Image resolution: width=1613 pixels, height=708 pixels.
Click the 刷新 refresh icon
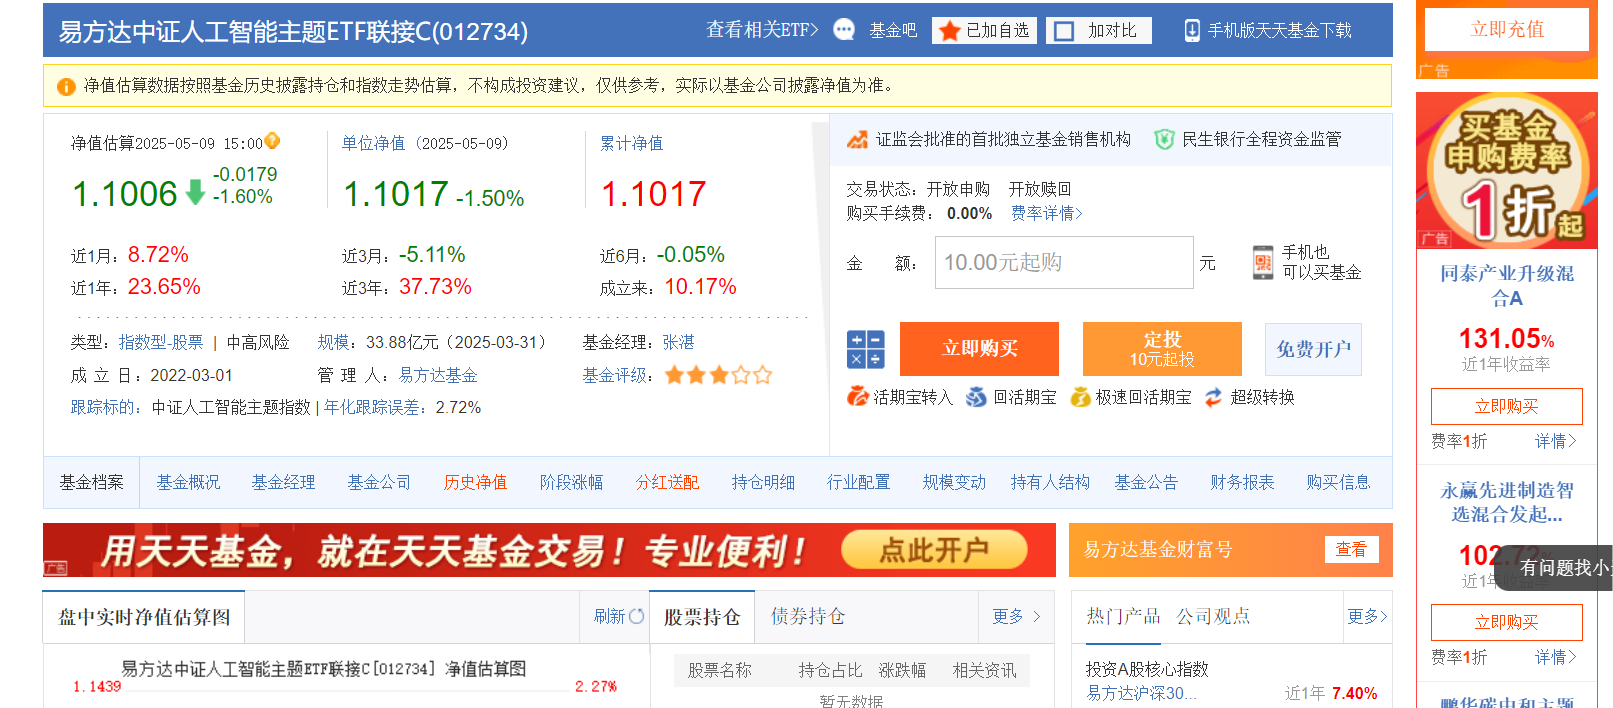[636, 616]
